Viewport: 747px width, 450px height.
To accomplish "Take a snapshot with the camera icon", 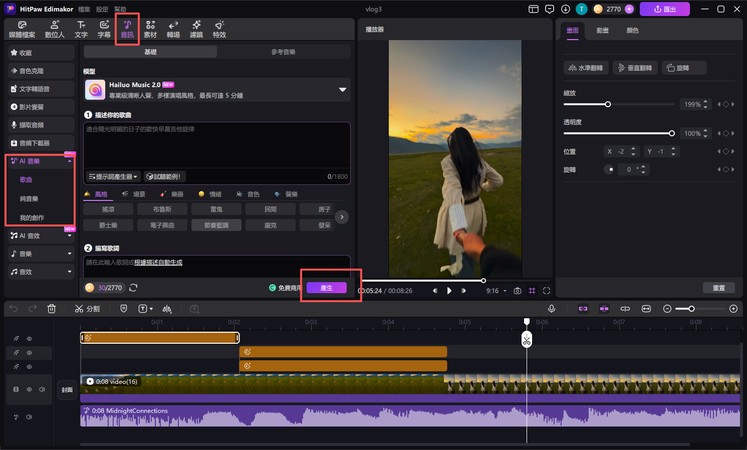I will coord(517,291).
